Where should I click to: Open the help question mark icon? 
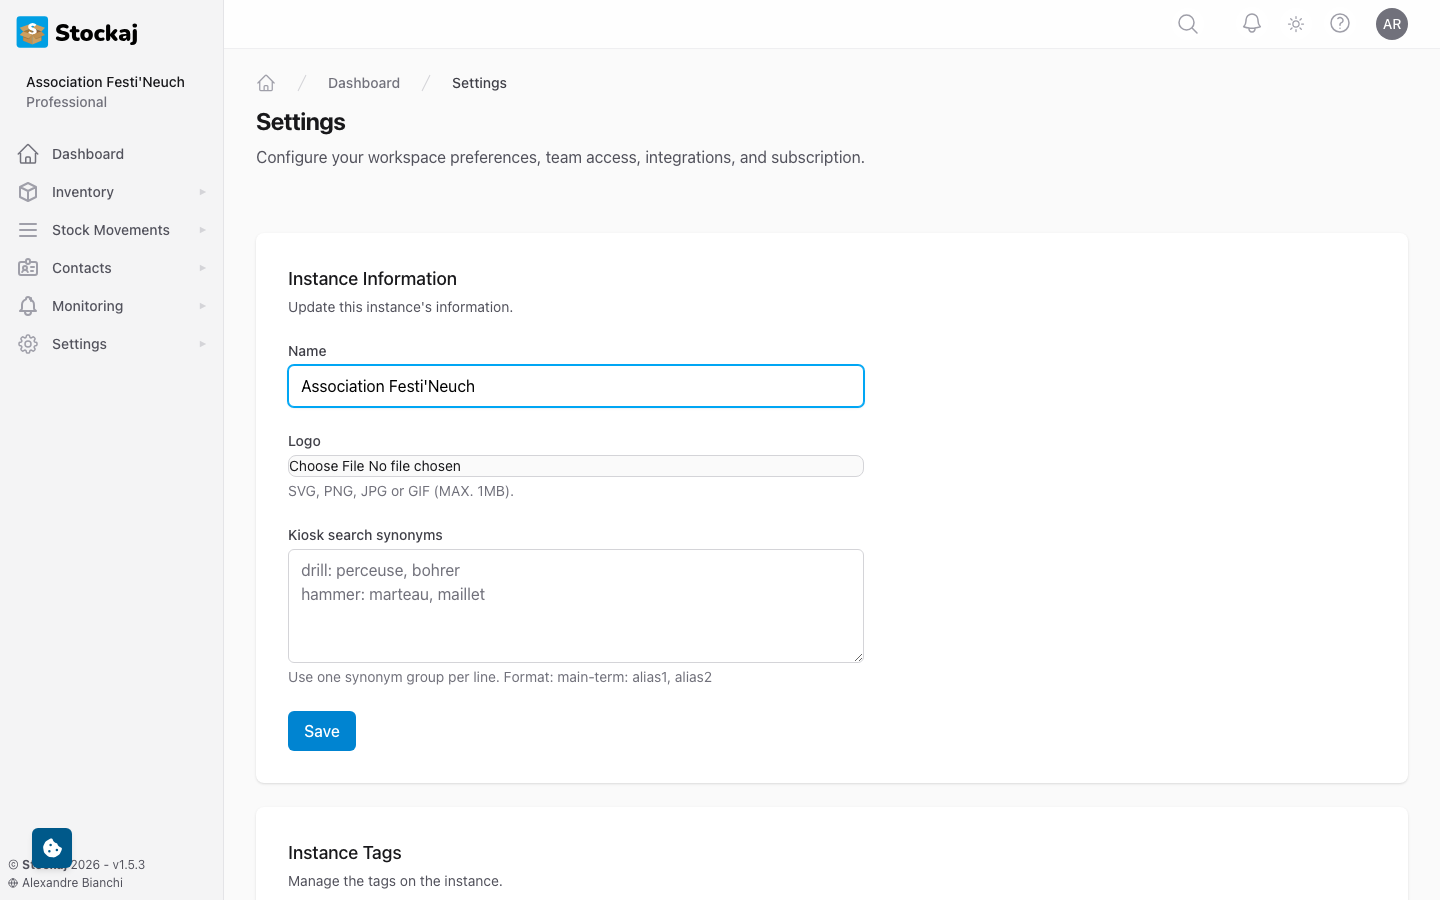pos(1340,23)
